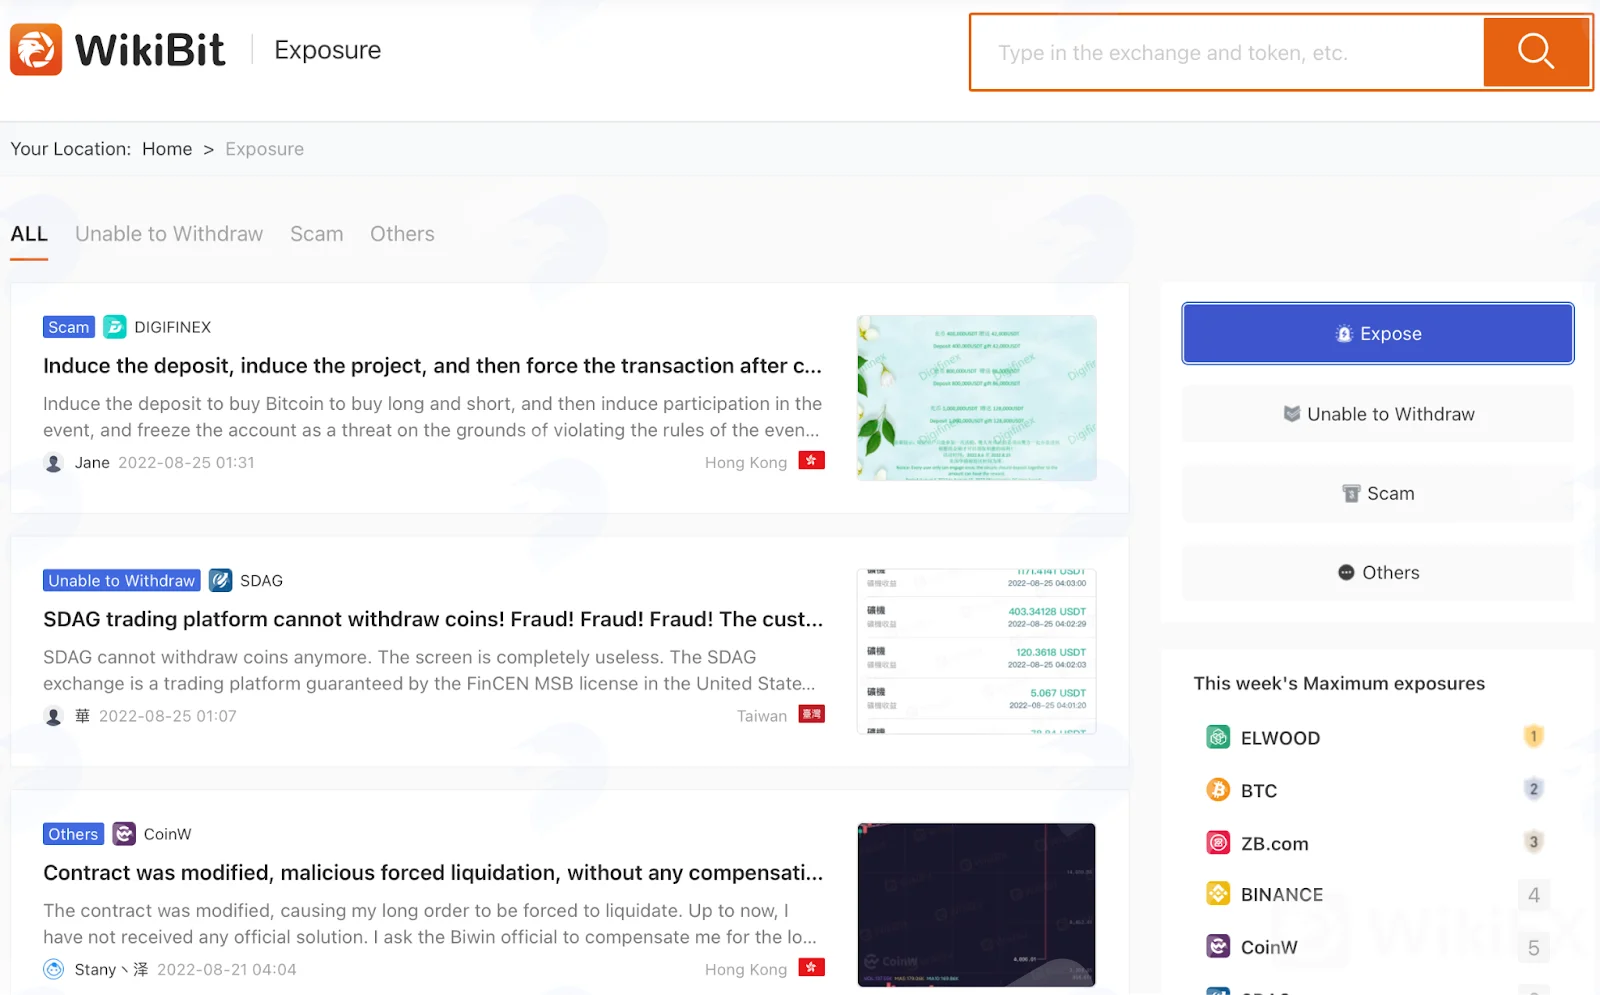This screenshot has height=995, width=1600.
Task: Open the 'Induce the deposit' post title
Action: (433, 366)
